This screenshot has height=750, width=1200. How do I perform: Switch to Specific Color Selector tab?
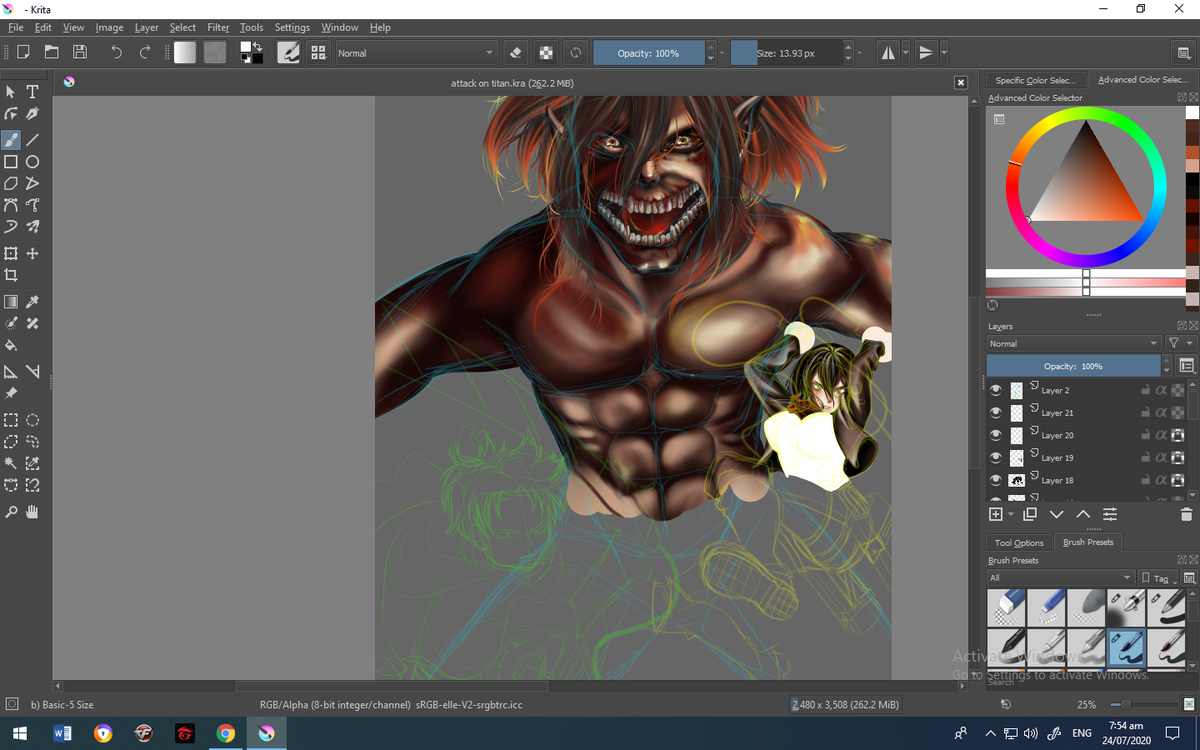click(1035, 80)
